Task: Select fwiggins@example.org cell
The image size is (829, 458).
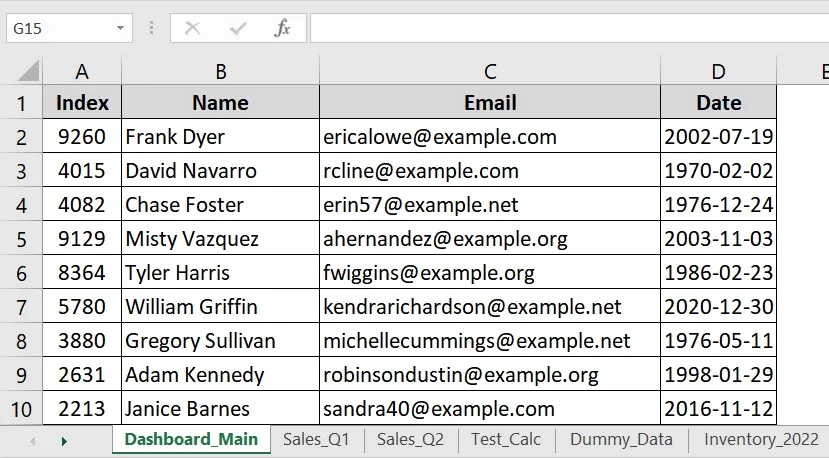Action: click(x=490, y=272)
